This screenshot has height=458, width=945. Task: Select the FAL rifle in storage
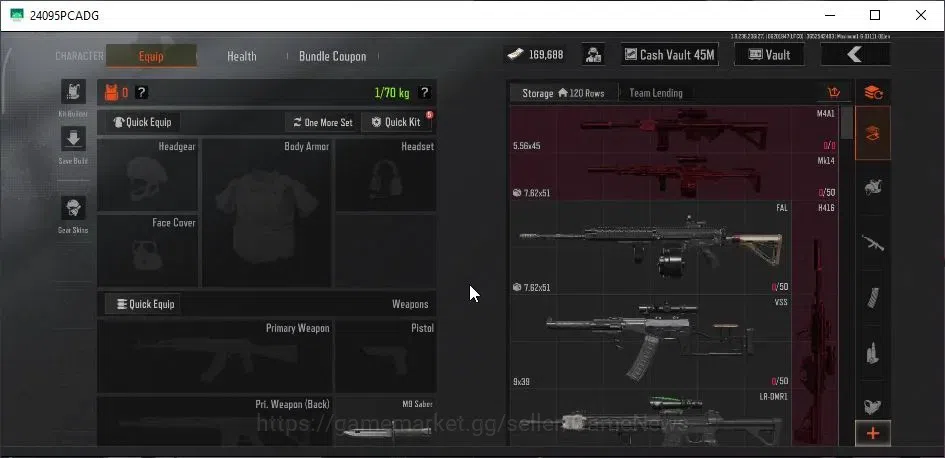click(x=651, y=248)
